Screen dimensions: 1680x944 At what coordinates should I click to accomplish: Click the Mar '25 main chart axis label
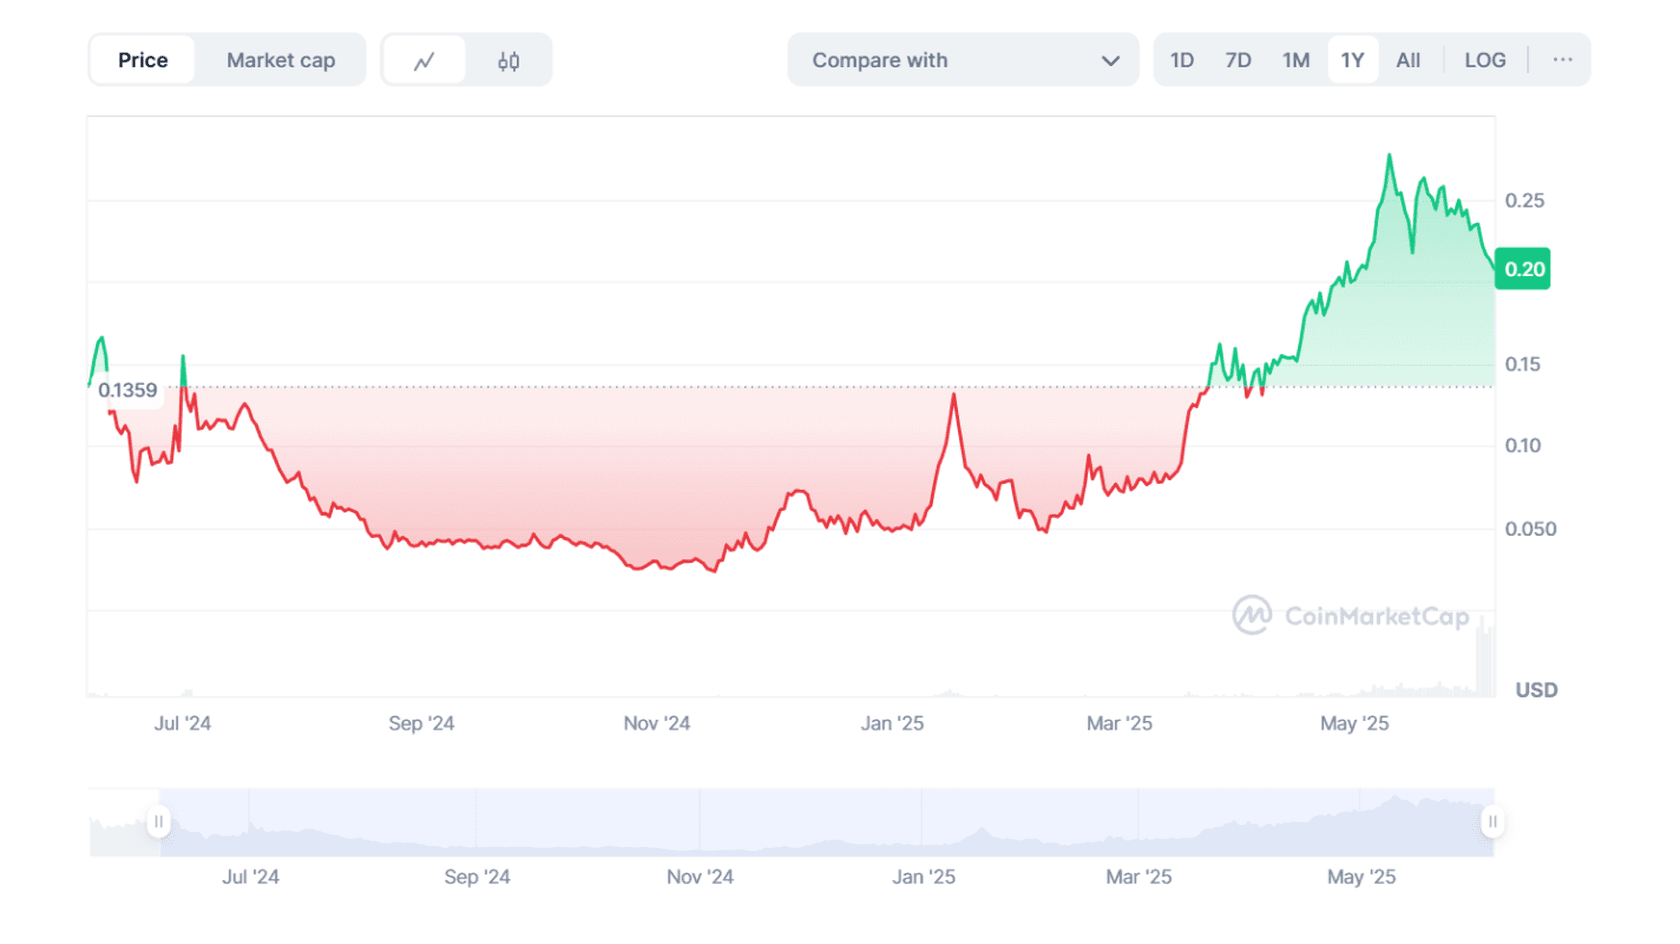pyautogui.click(x=1119, y=723)
